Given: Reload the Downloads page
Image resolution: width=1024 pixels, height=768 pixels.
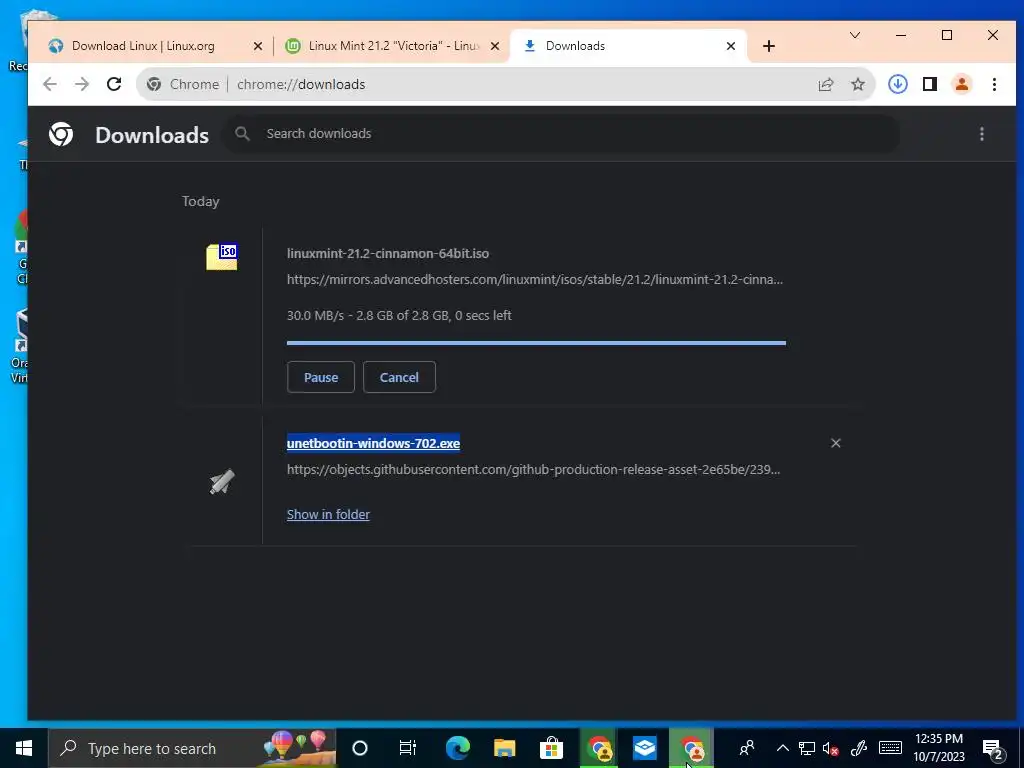Looking at the screenshot, I should [x=114, y=84].
